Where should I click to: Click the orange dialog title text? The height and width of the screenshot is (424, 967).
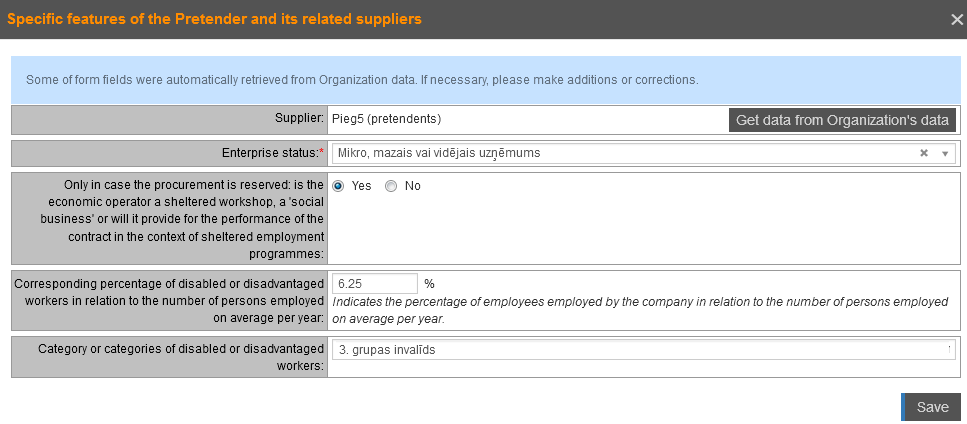click(x=214, y=19)
